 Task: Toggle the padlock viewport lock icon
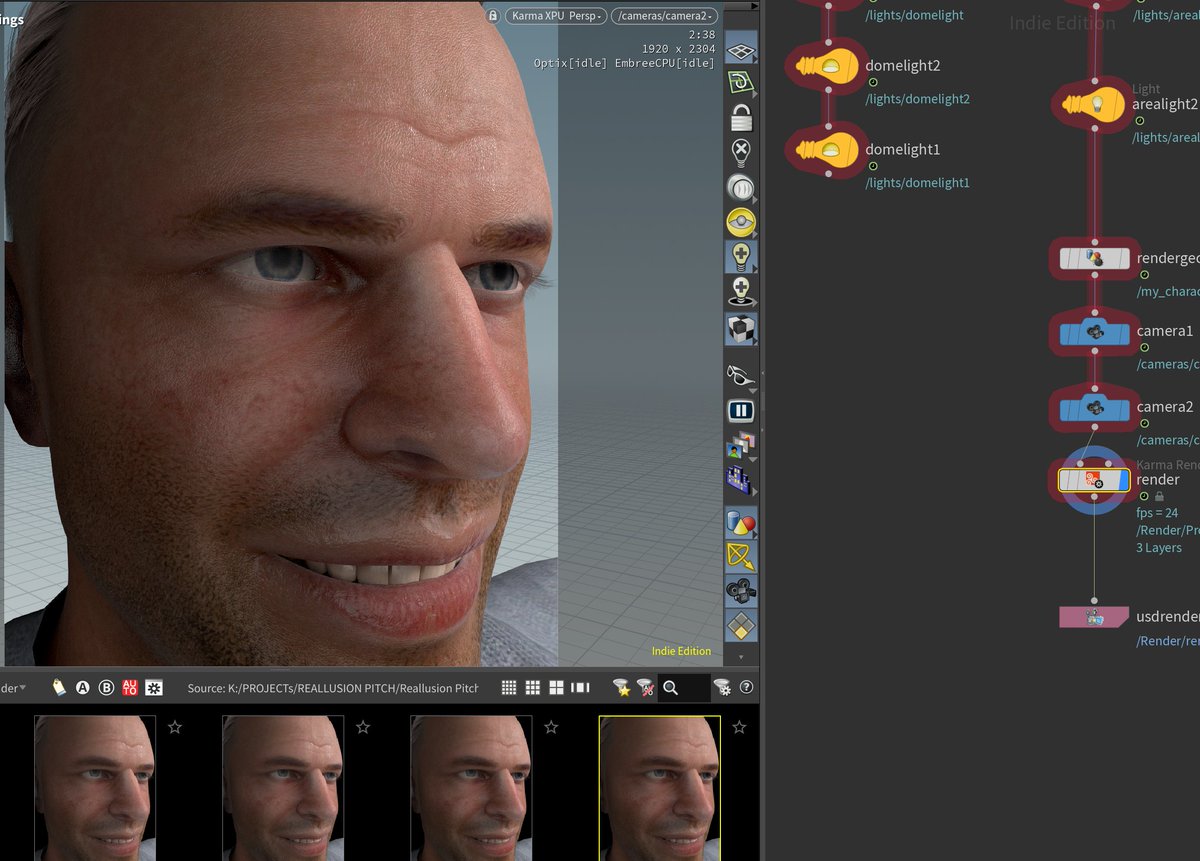[x=741, y=119]
